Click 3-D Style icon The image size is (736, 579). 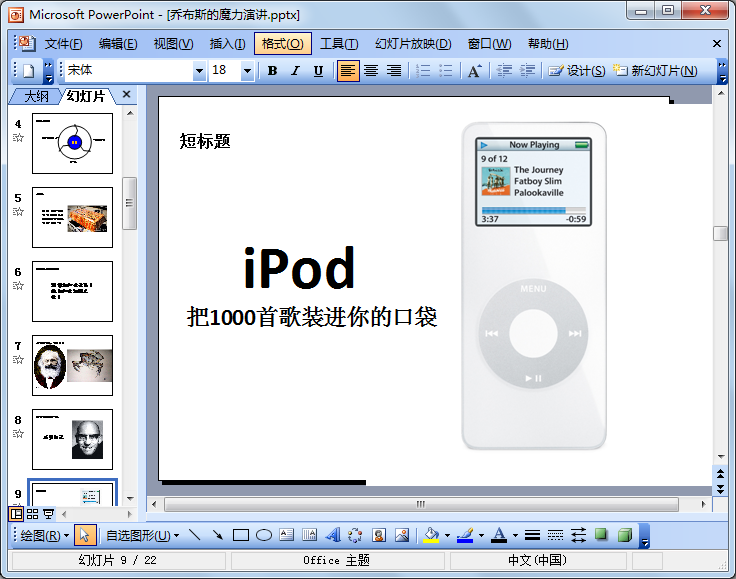pos(625,535)
